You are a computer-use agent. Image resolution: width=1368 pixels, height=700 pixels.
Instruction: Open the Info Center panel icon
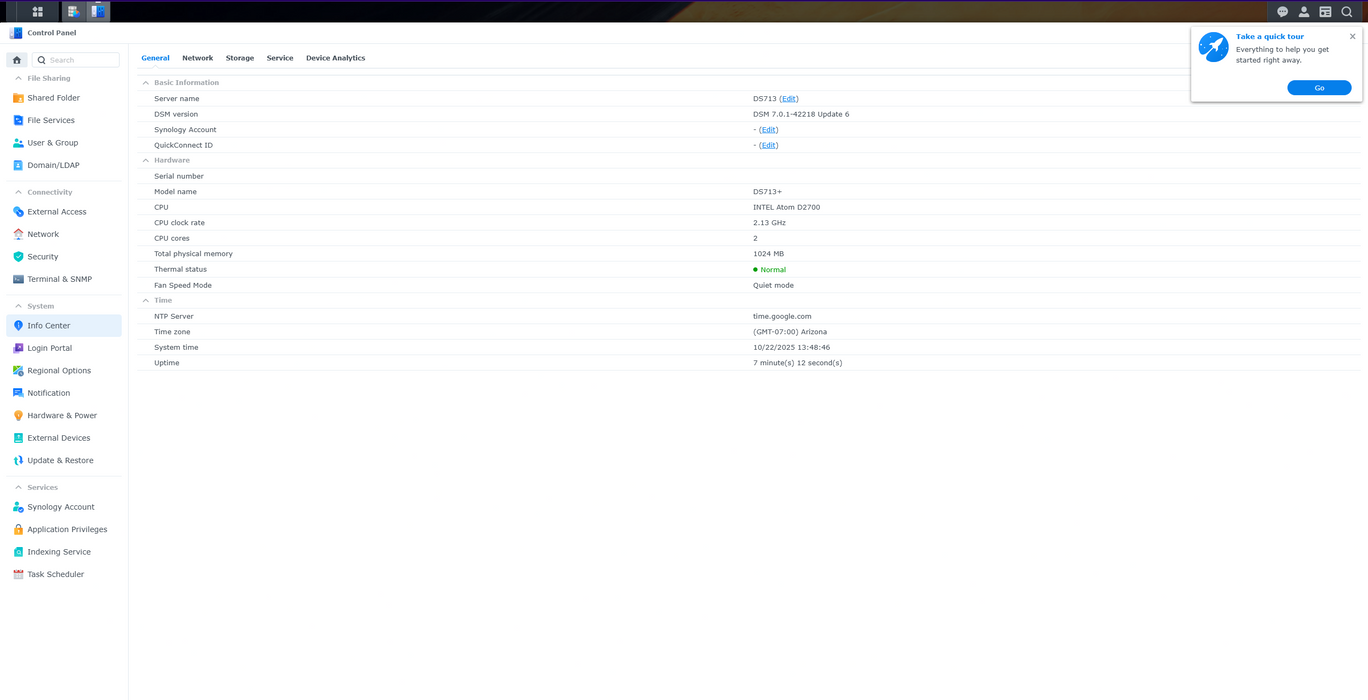tap(17, 325)
